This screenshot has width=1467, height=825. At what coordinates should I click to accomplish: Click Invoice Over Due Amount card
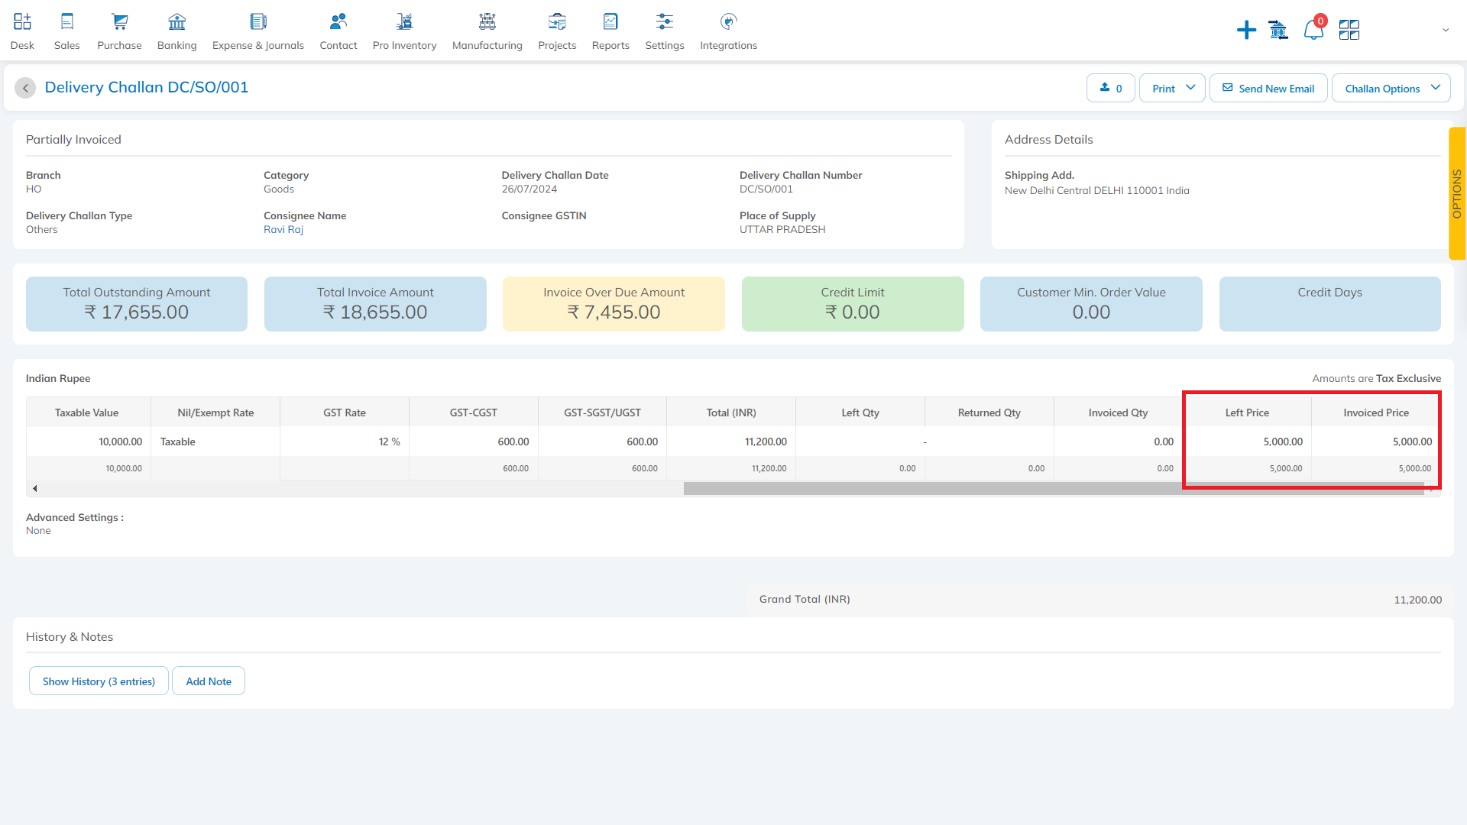point(614,304)
